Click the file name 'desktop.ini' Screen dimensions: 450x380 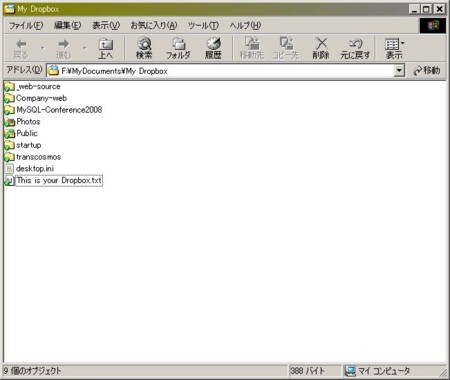(35, 169)
